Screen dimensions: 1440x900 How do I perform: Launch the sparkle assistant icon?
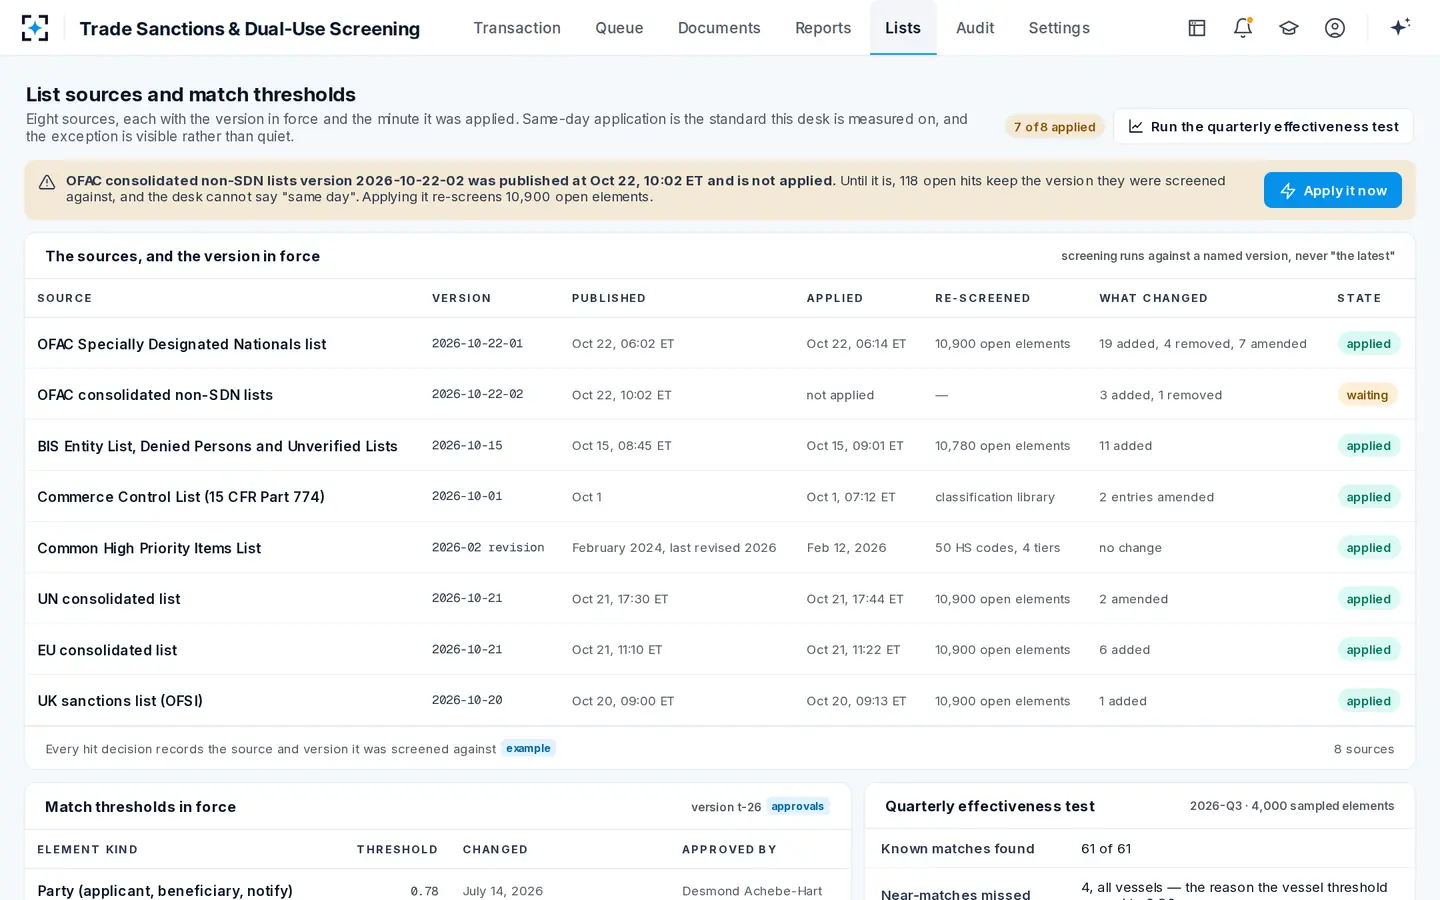[1400, 27]
